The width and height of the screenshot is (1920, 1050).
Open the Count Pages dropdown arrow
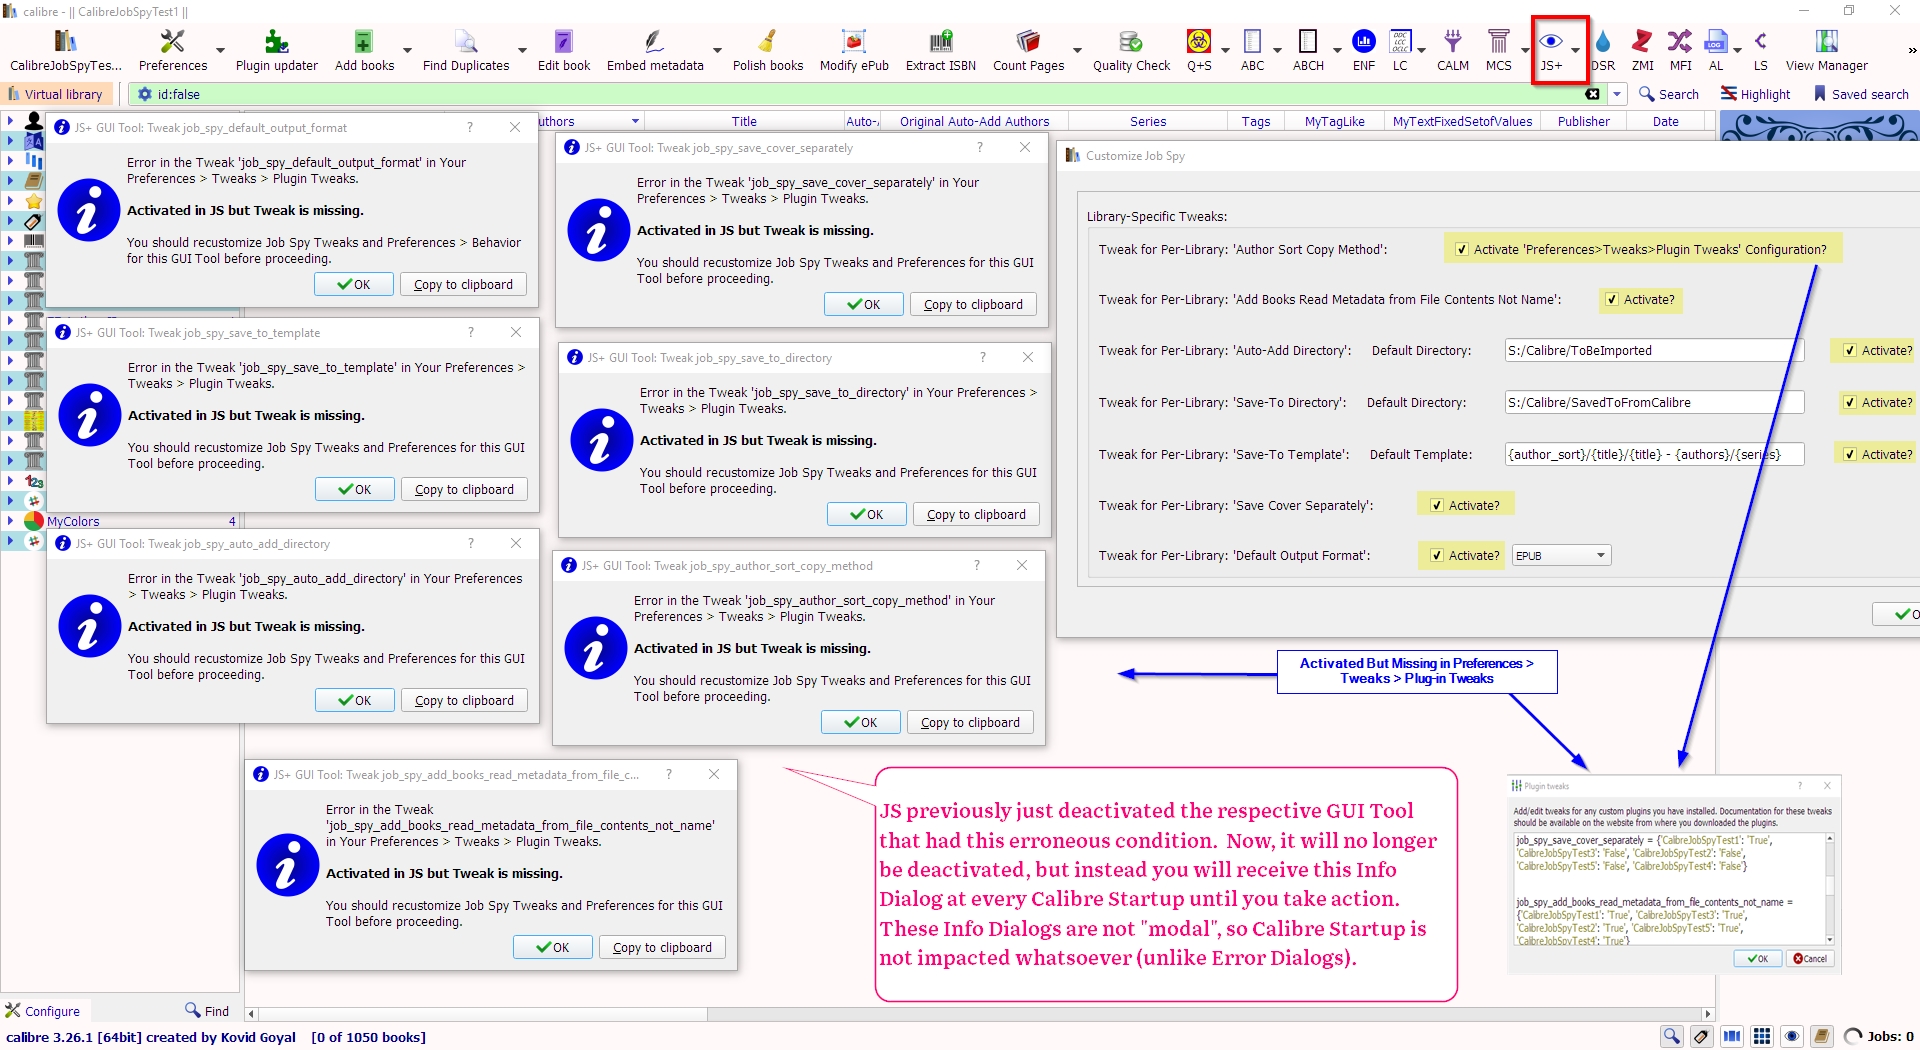[1077, 50]
